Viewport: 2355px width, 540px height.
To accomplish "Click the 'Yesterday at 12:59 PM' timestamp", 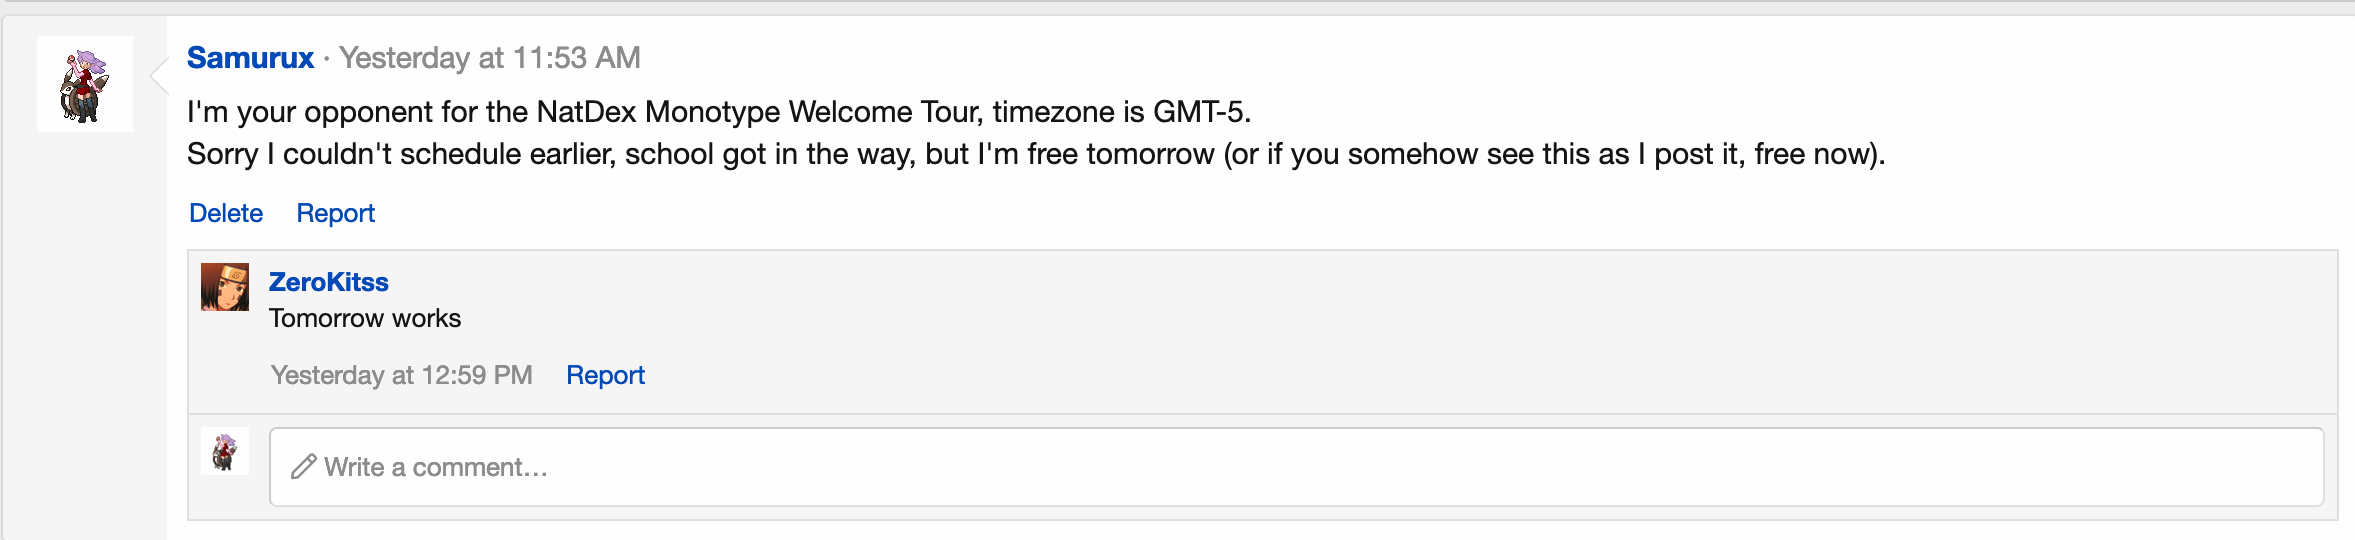I will click(401, 375).
